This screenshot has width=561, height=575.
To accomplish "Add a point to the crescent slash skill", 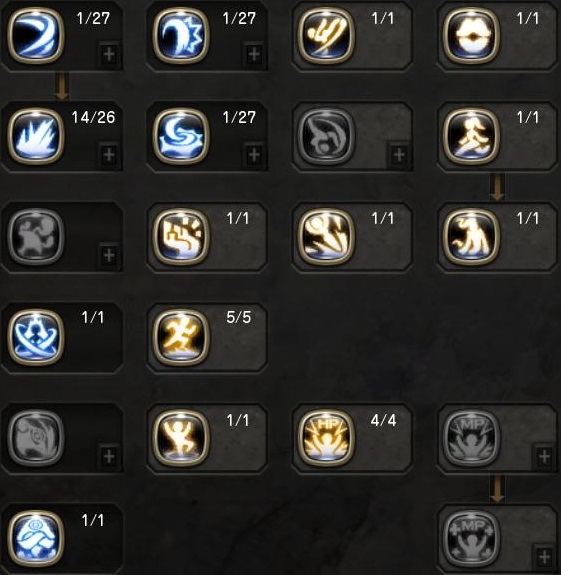I will tap(109, 54).
